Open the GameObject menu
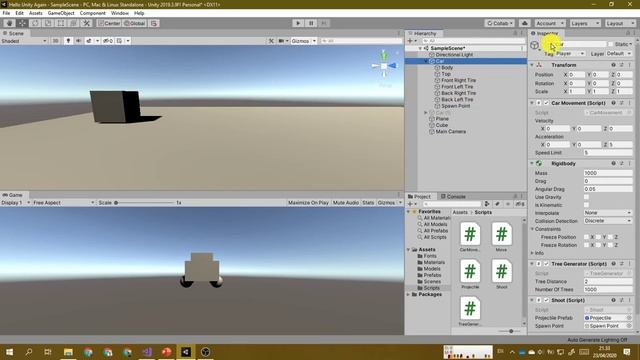Image resolution: width=640 pixels, height=360 pixels. pyautogui.click(x=61, y=13)
